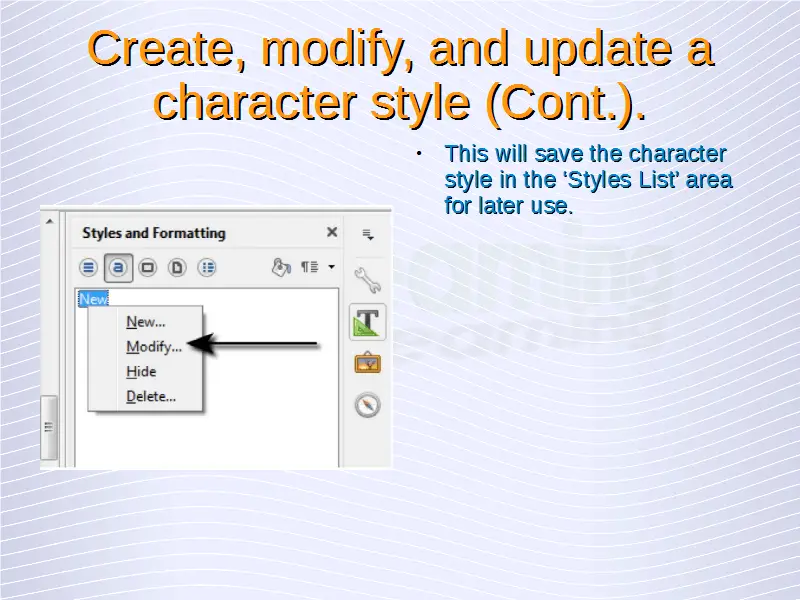Select Delete... from the context menu

tap(150, 396)
